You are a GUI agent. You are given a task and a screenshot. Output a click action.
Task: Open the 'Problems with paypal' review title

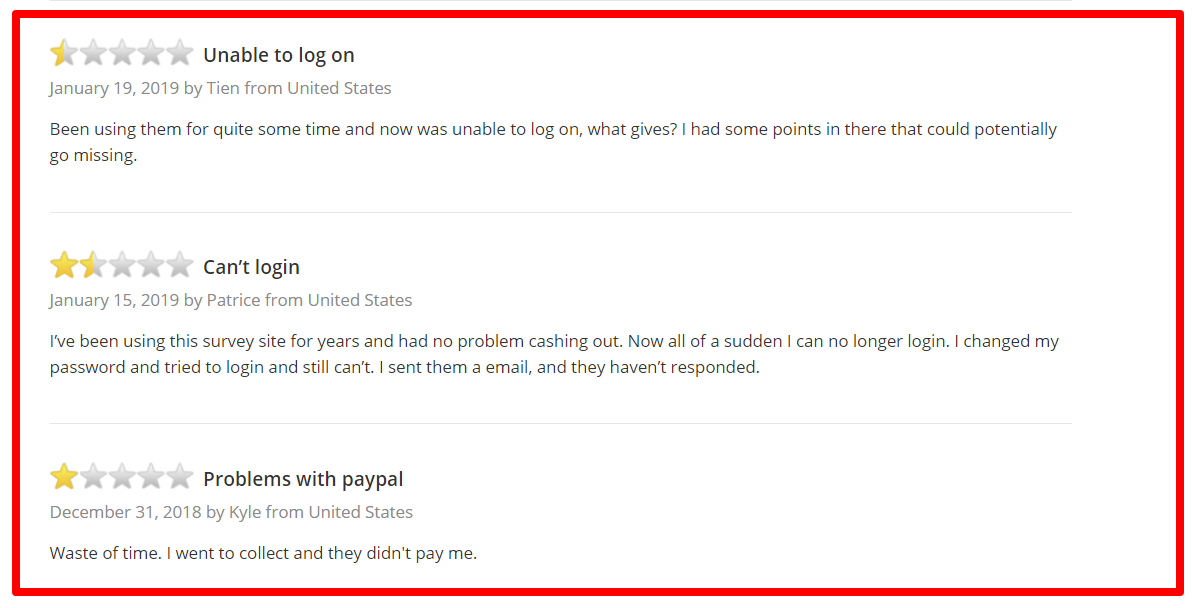(303, 480)
